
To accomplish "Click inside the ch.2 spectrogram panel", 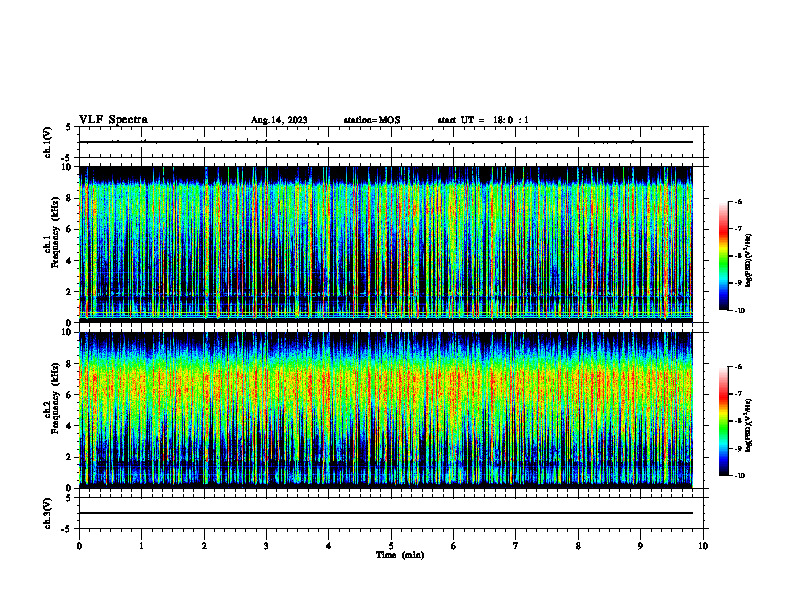I will (x=386, y=410).
